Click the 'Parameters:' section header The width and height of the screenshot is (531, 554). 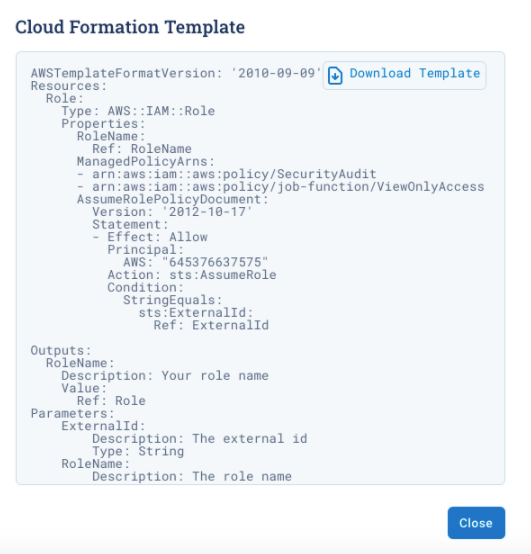point(73,413)
